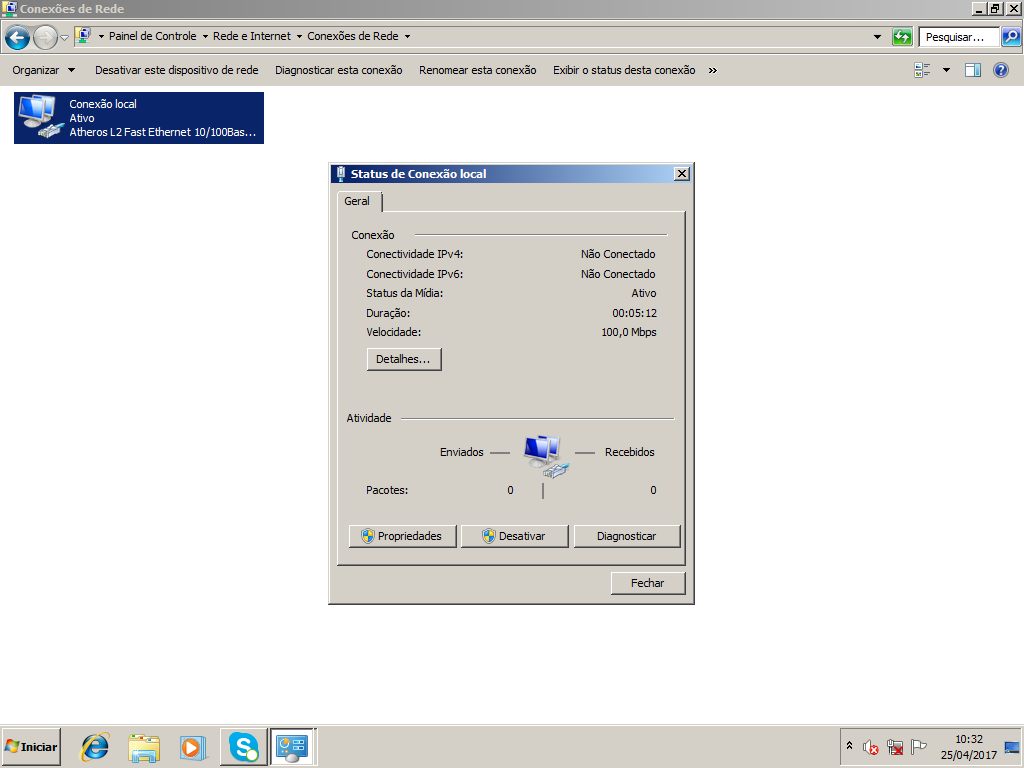1024x768 pixels.
Task: Click Diagnosticar esta conexão
Action: pyautogui.click(x=338, y=70)
